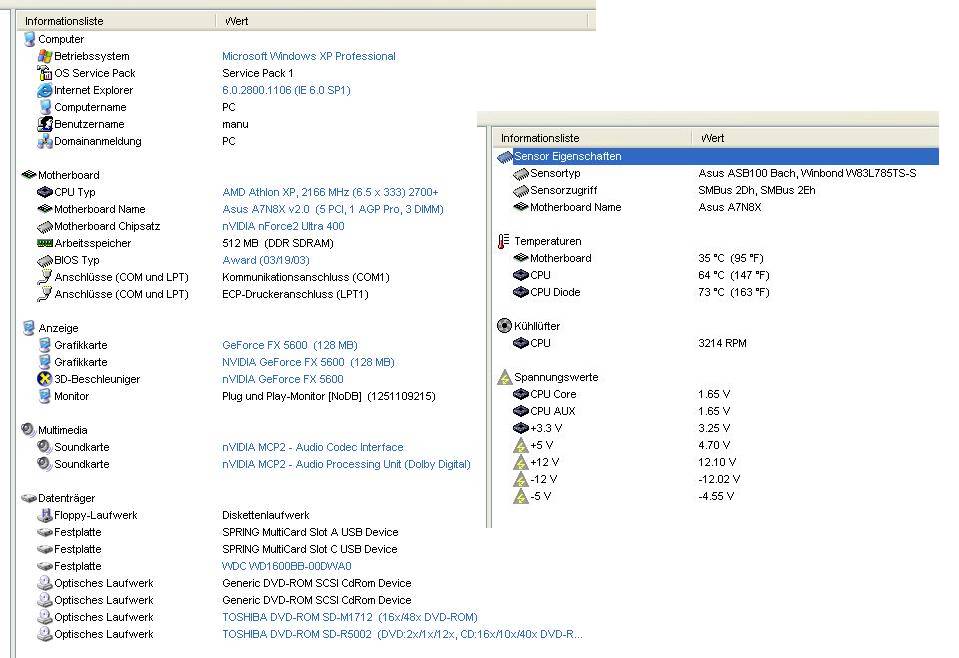Click the CPU Typ chip icon
959x658 pixels.
[x=45, y=192]
